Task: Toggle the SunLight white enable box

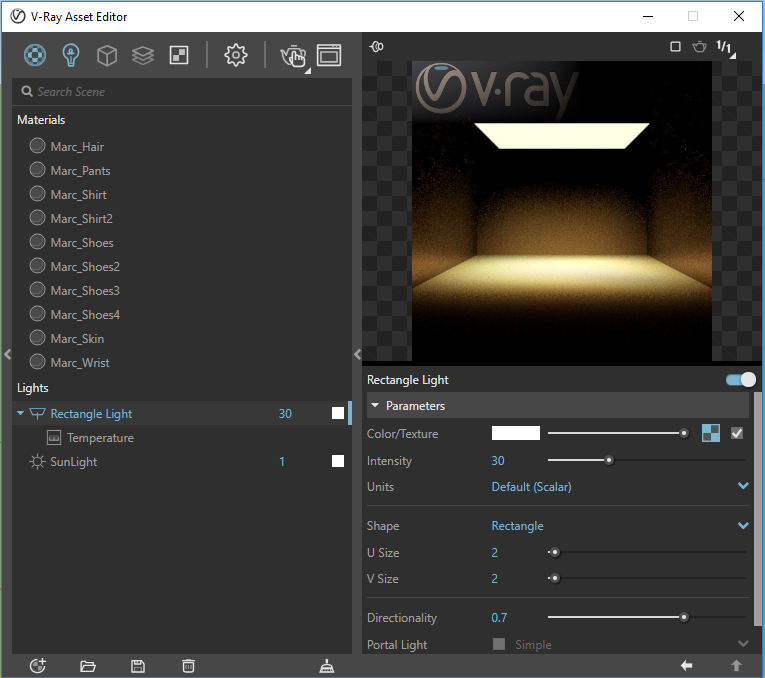Action: coord(338,461)
